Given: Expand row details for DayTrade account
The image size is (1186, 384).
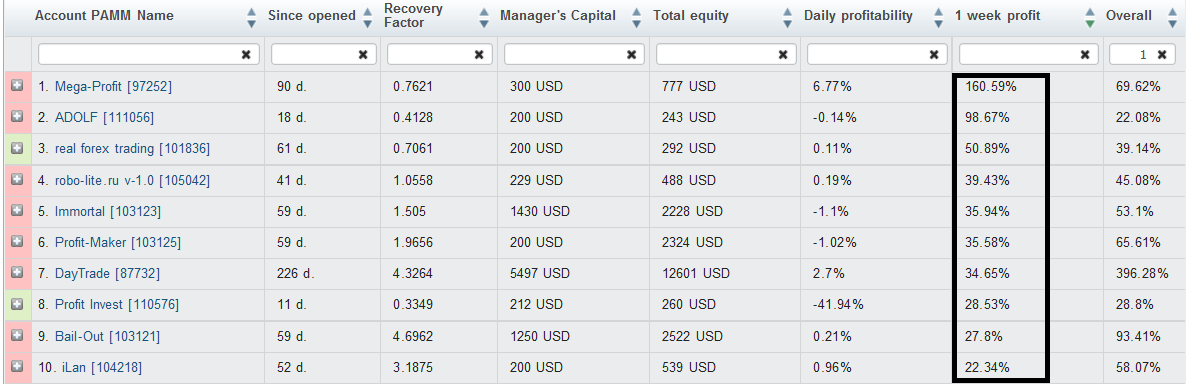Looking at the screenshot, I should tap(17, 273).
